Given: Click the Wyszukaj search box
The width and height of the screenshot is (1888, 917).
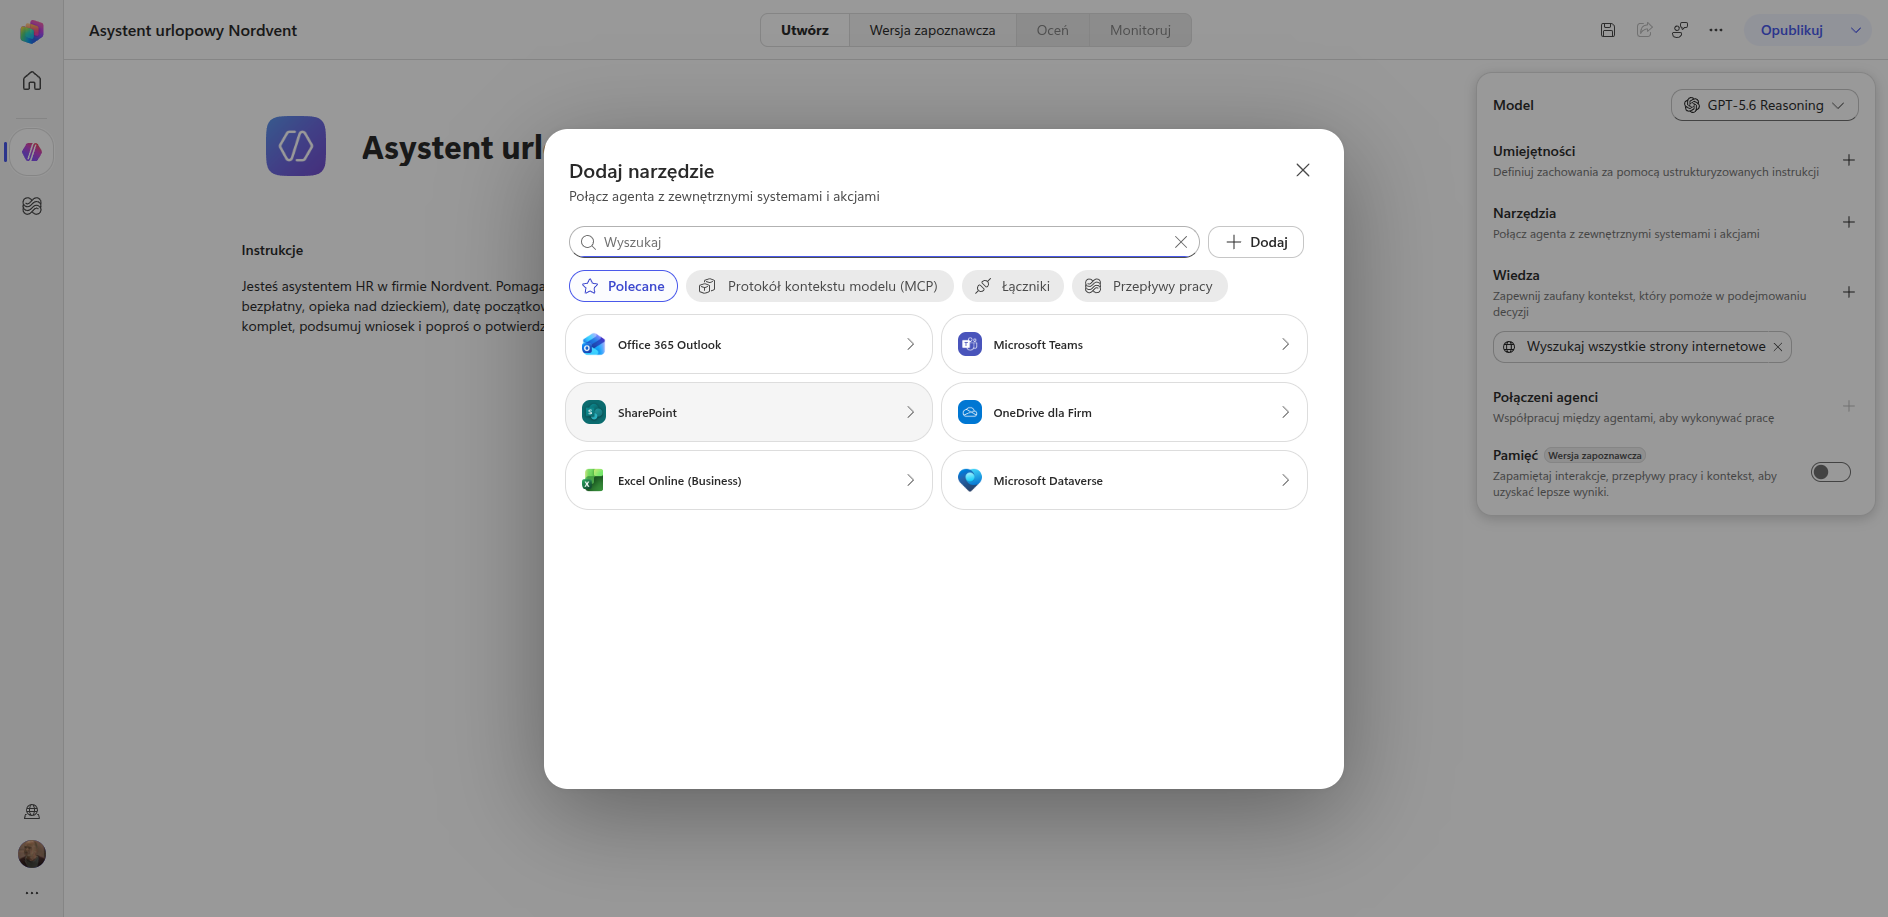Looking at the screenshot, I should 884,242.
